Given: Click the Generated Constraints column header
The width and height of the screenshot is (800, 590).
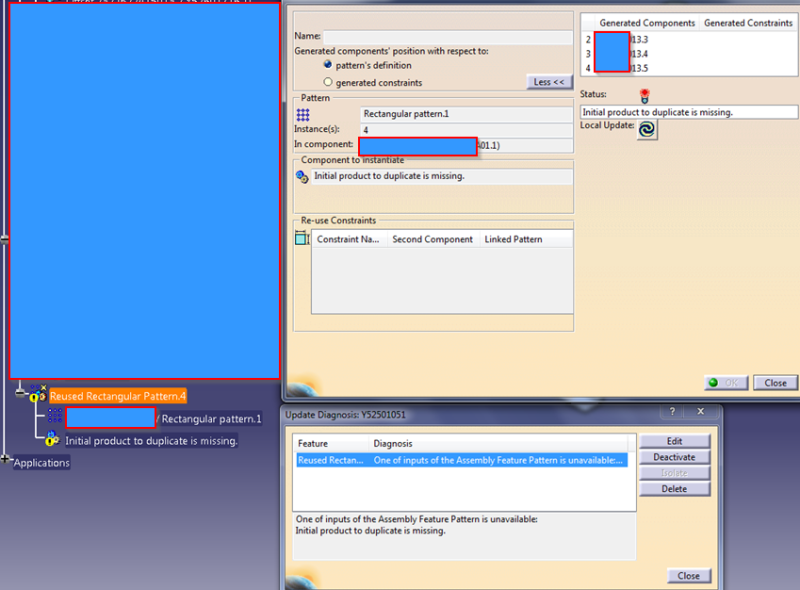Looking at the screenshot, I should click(747, 23).
